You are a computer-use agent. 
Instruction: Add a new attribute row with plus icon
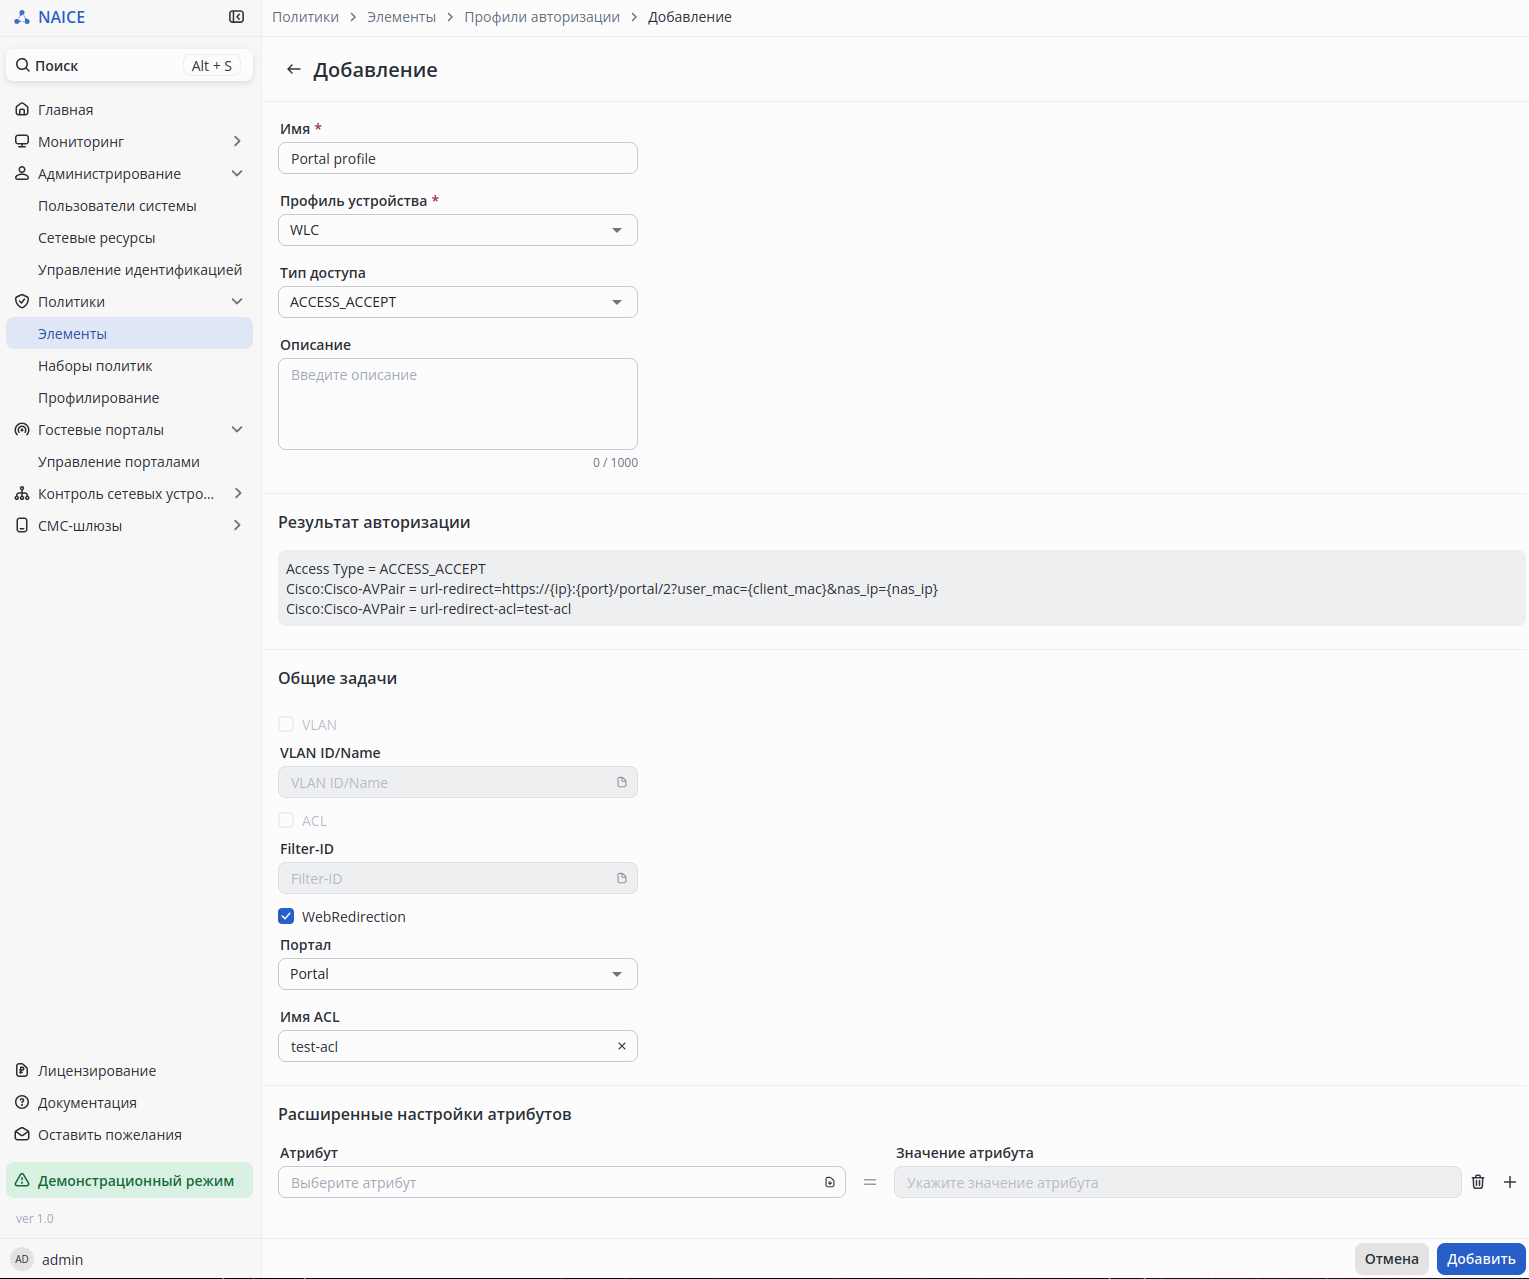pyautogui.click(x=1510, y=1182)
